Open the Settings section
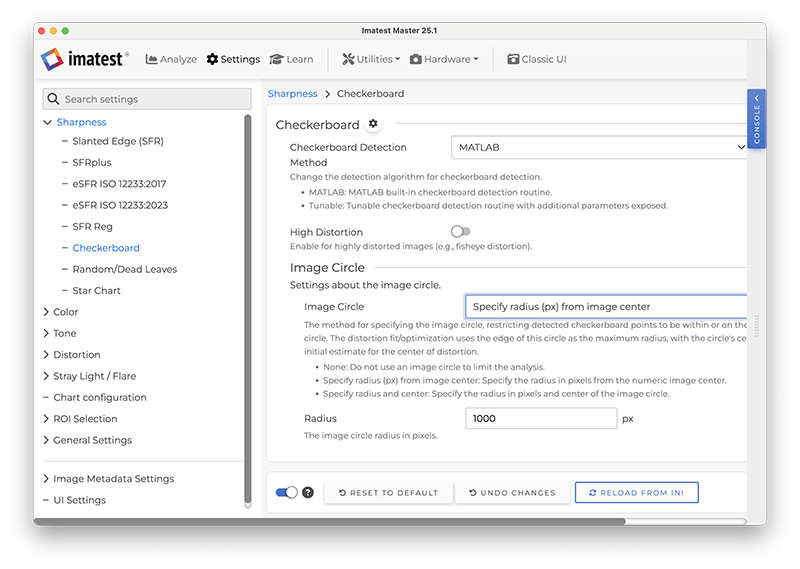 click(x=233, y=59)
